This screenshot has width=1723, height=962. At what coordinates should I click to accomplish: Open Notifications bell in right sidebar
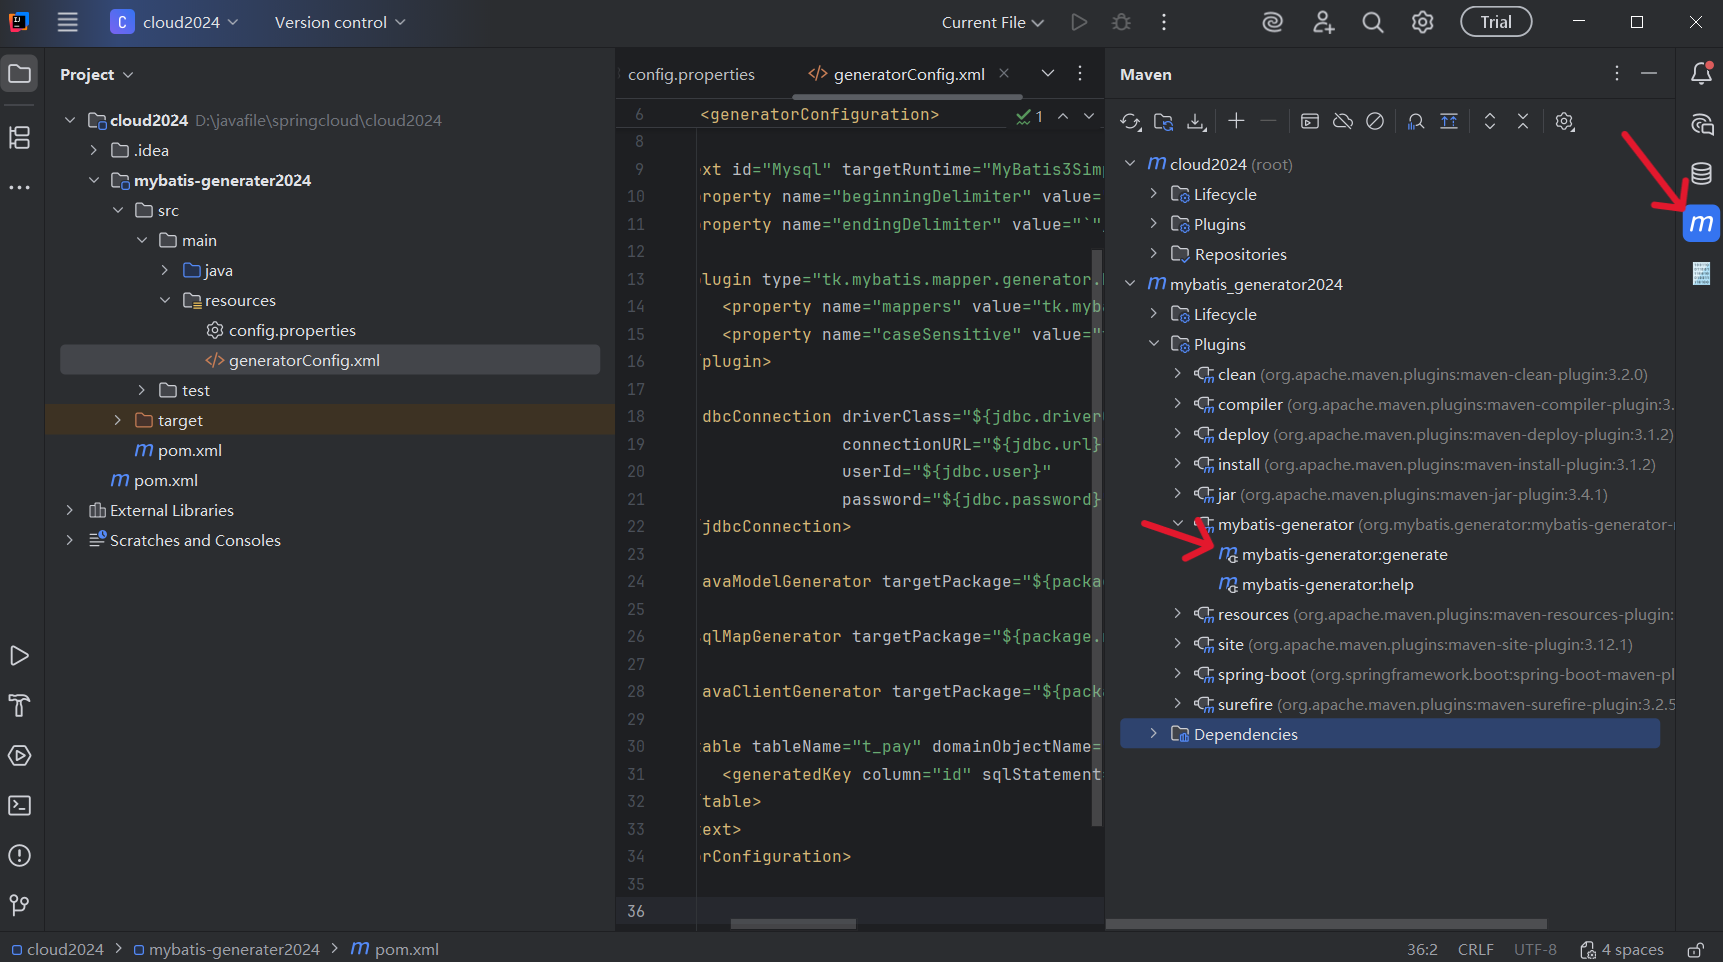tap(1701, 73)
